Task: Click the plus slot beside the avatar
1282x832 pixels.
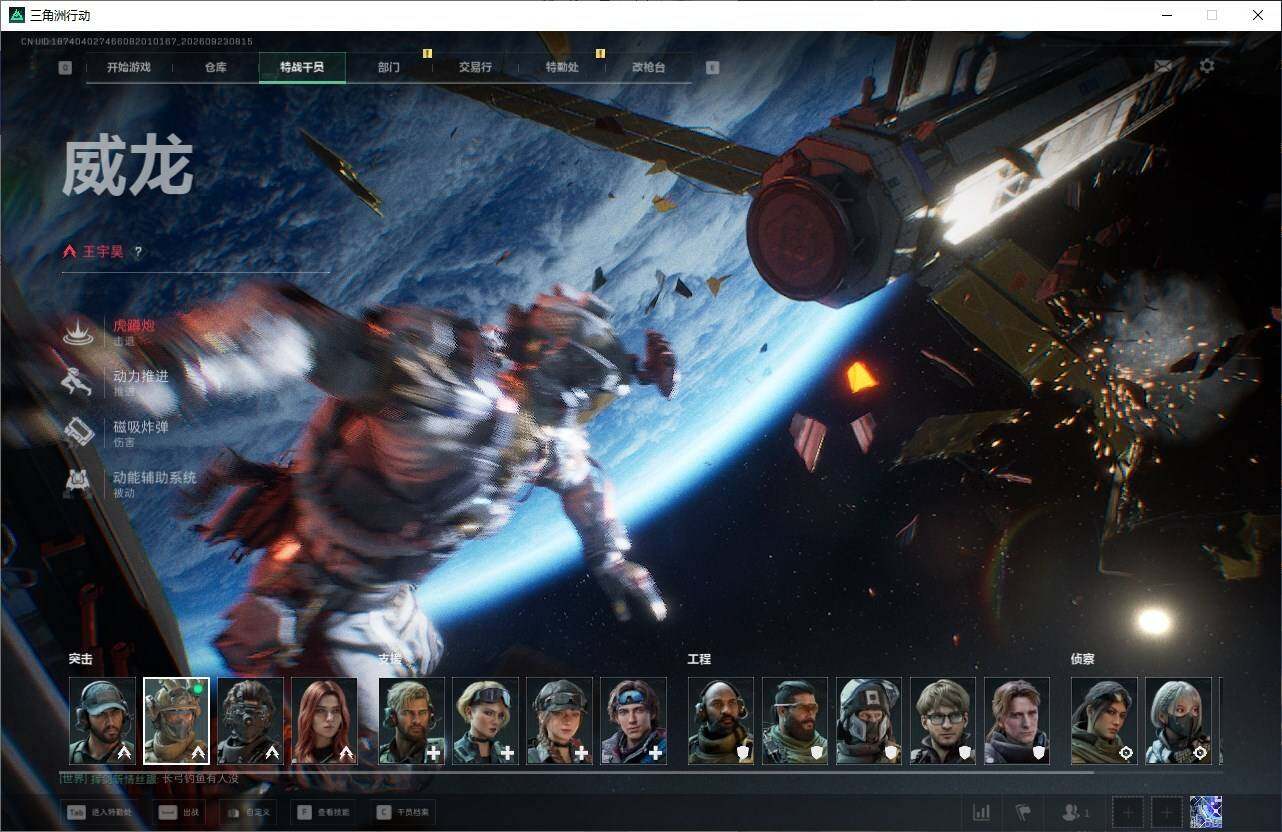Action: [1167, 812]
